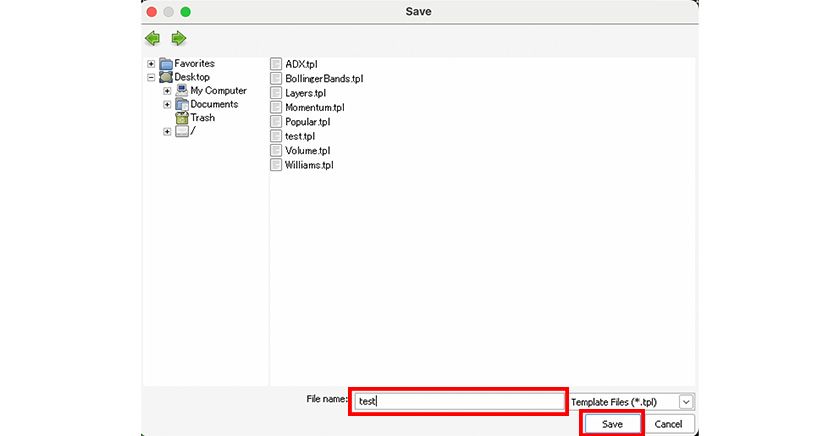Click the Momentum.tpl file icon
Image resolution: width=840 pixels, height=436 pixels.
pos(276,108)
